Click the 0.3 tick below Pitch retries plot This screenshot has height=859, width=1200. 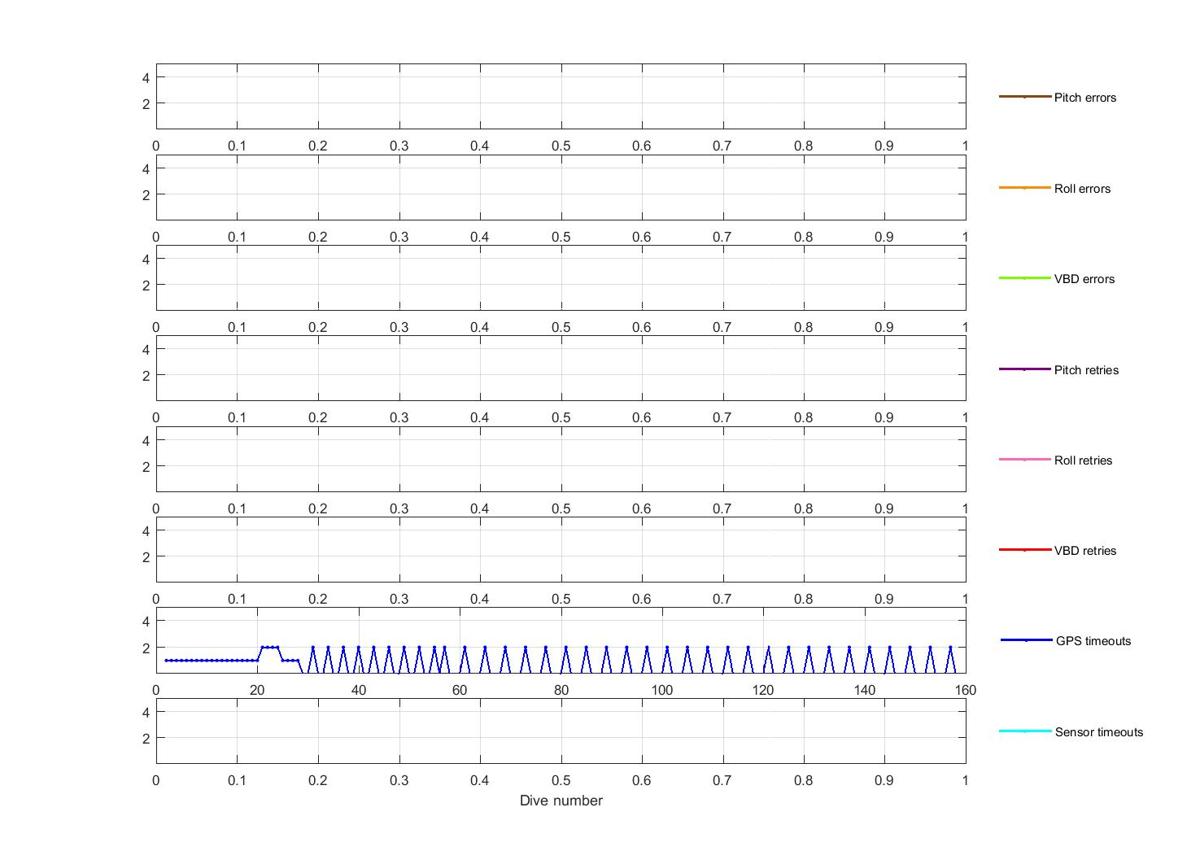[399, 417]
